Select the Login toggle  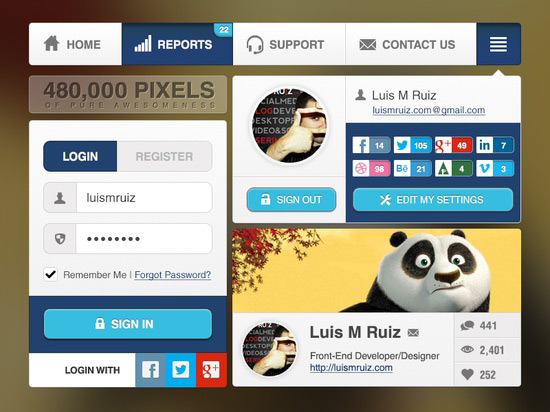tap(80, 156)
